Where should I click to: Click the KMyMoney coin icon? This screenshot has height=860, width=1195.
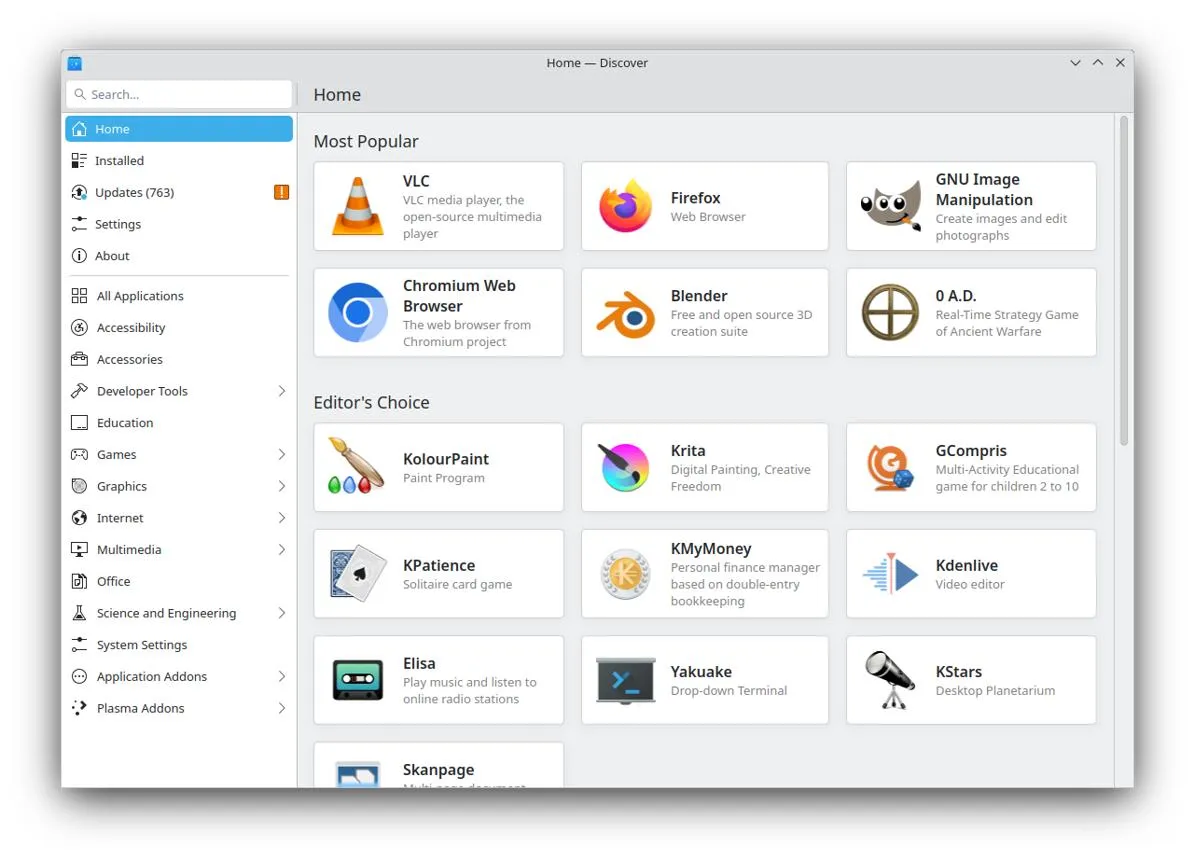tap(625, 573)
